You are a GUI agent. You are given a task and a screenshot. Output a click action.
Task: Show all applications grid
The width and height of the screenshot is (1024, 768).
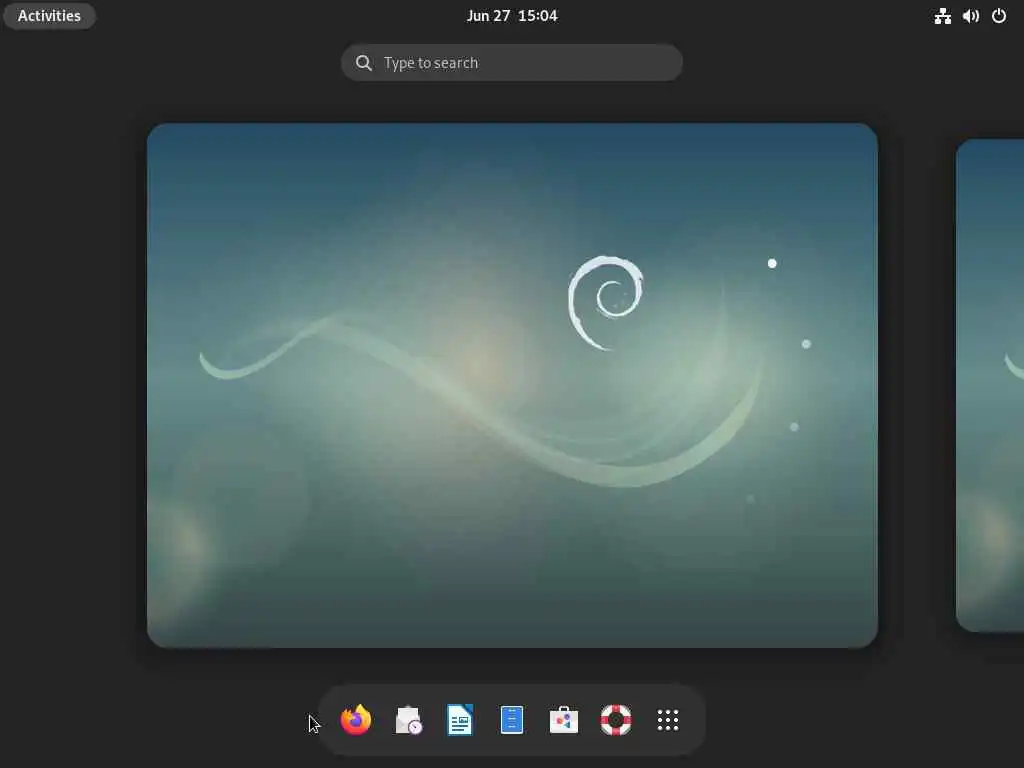667,720
